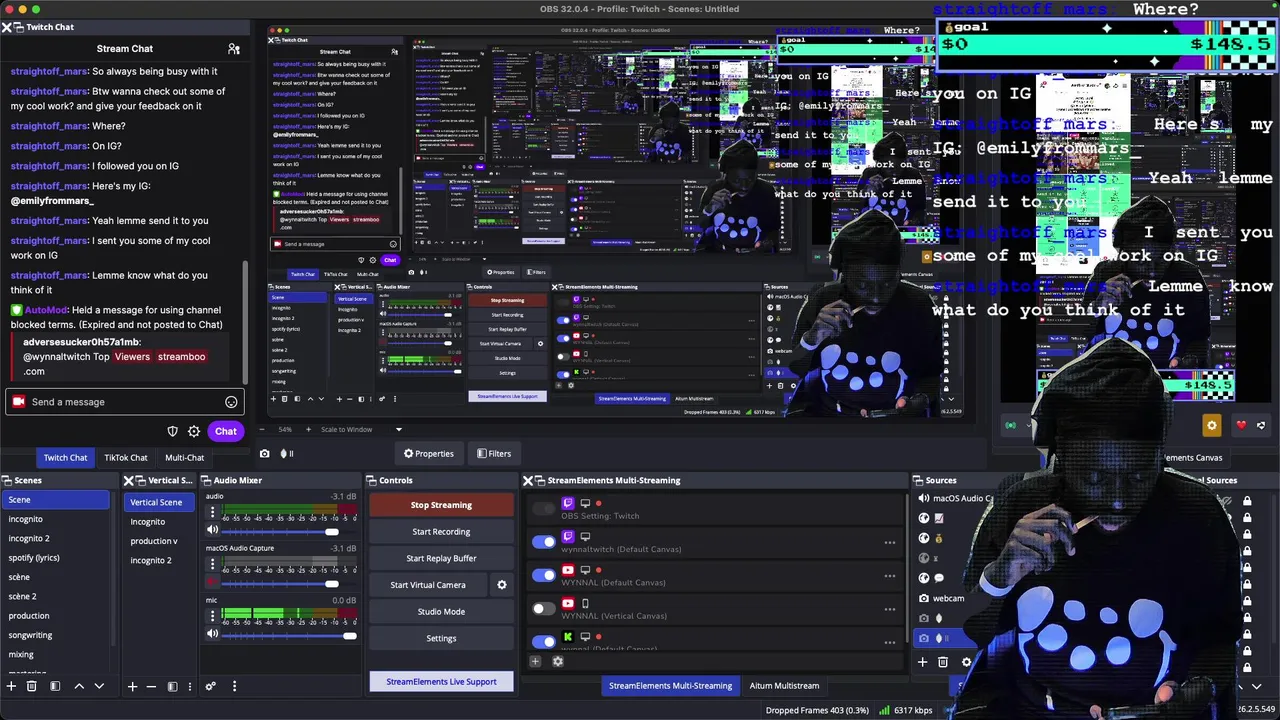The width and height of the screenshot is (1280, 720).
Task: Open chat shield mode icon
Action: click(x=172, y=431)
